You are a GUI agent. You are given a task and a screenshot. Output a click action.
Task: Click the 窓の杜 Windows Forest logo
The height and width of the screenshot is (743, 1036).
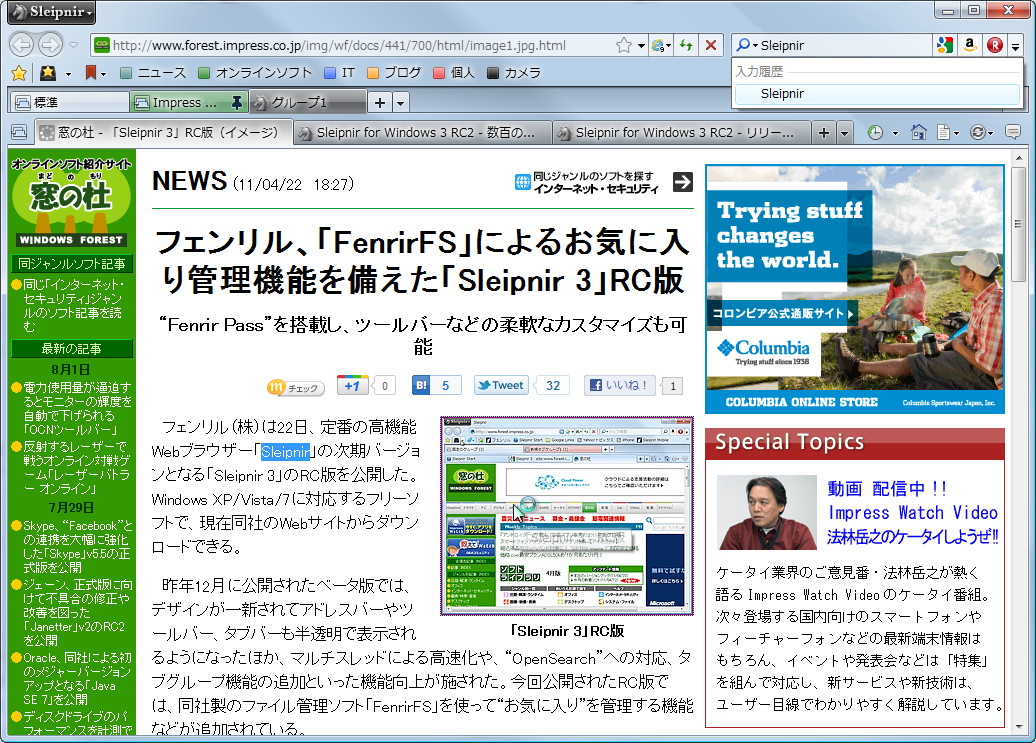point(71,201)
